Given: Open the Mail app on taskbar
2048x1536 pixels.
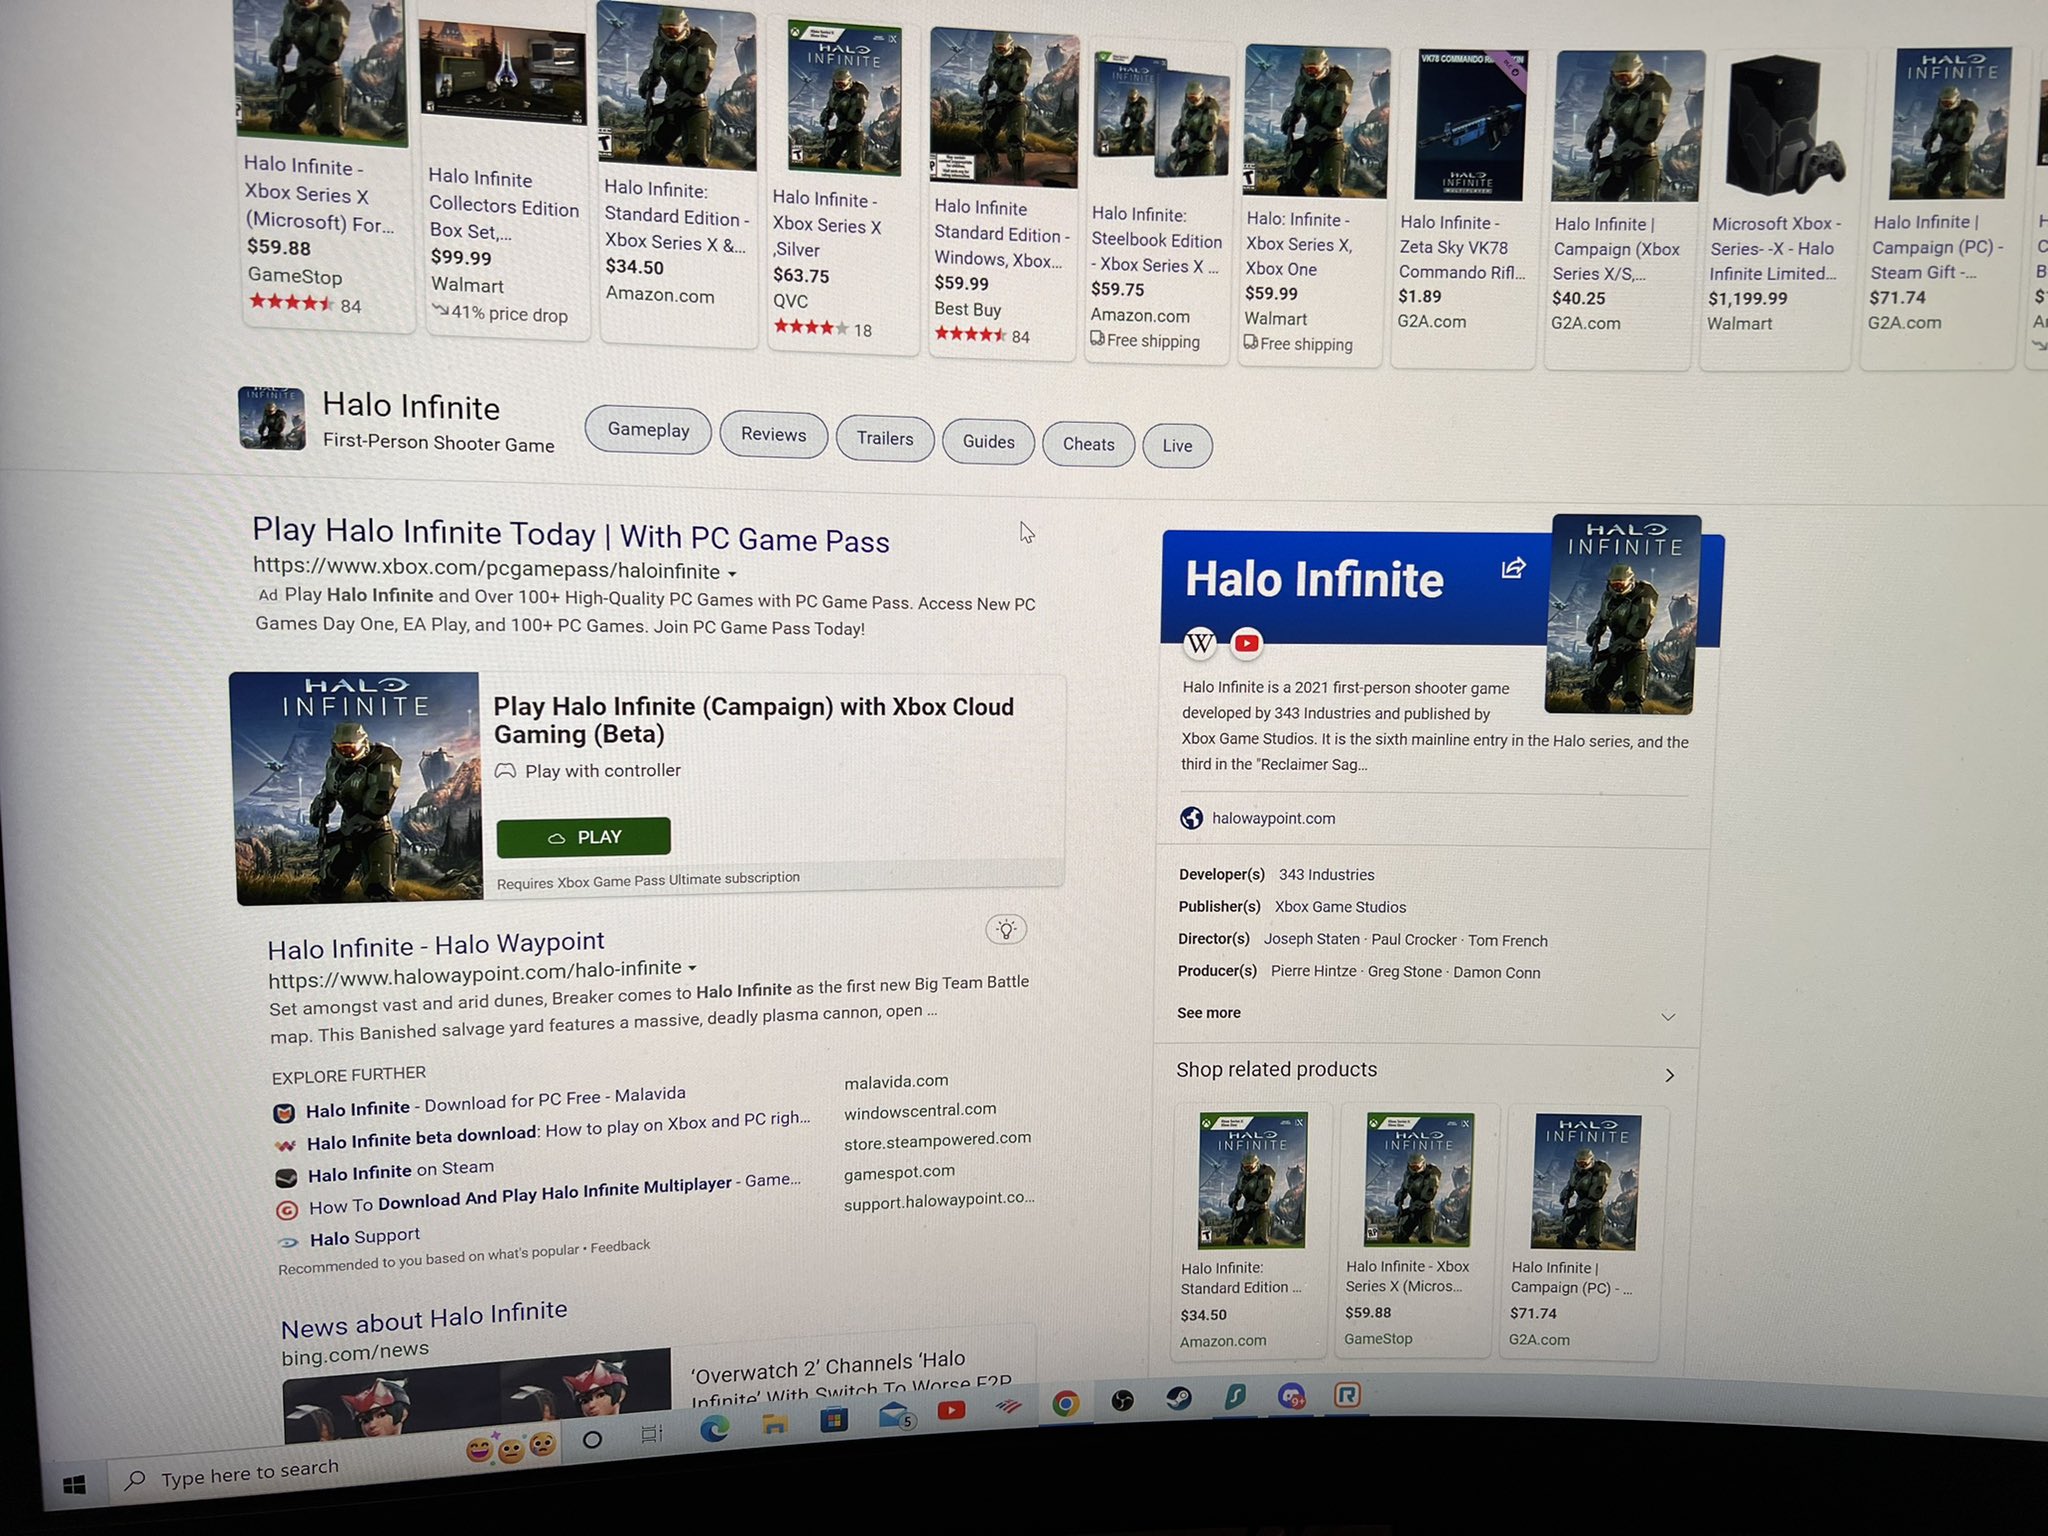Looking at the screenshot, I should pyautogui.click(x=896, y=1415).
